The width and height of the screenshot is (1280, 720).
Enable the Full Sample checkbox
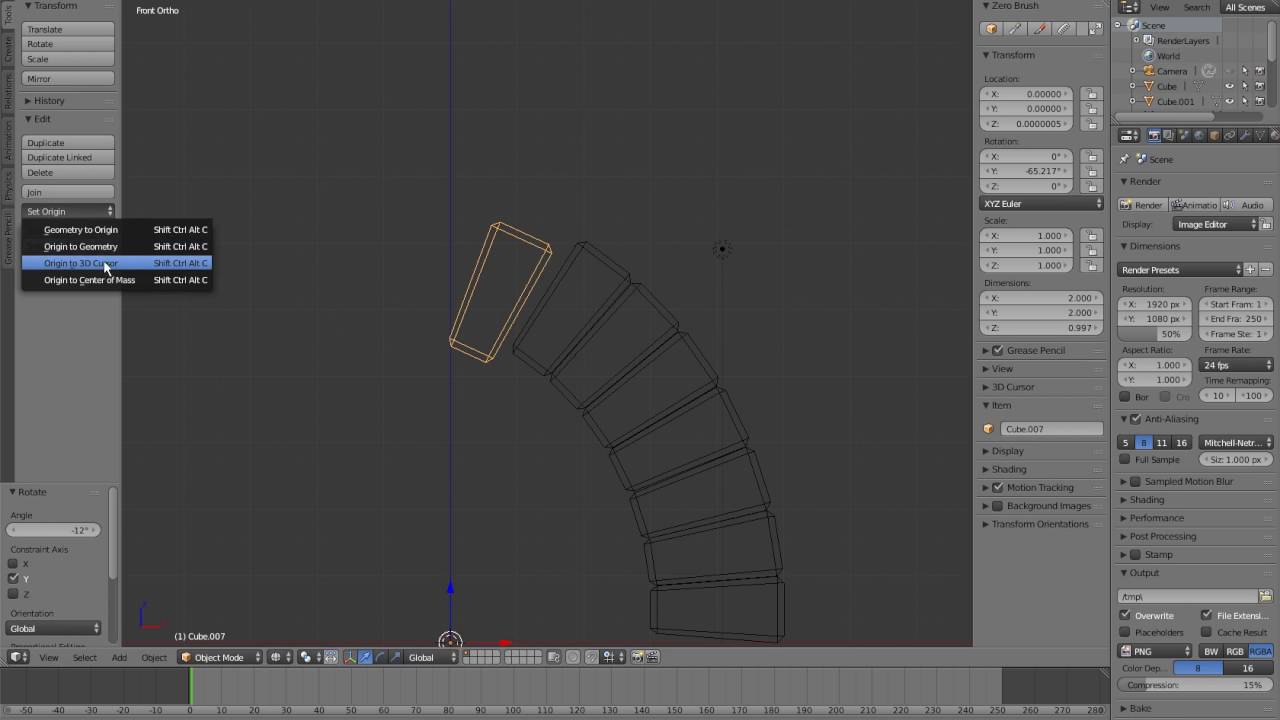(x=1125, y=460)
